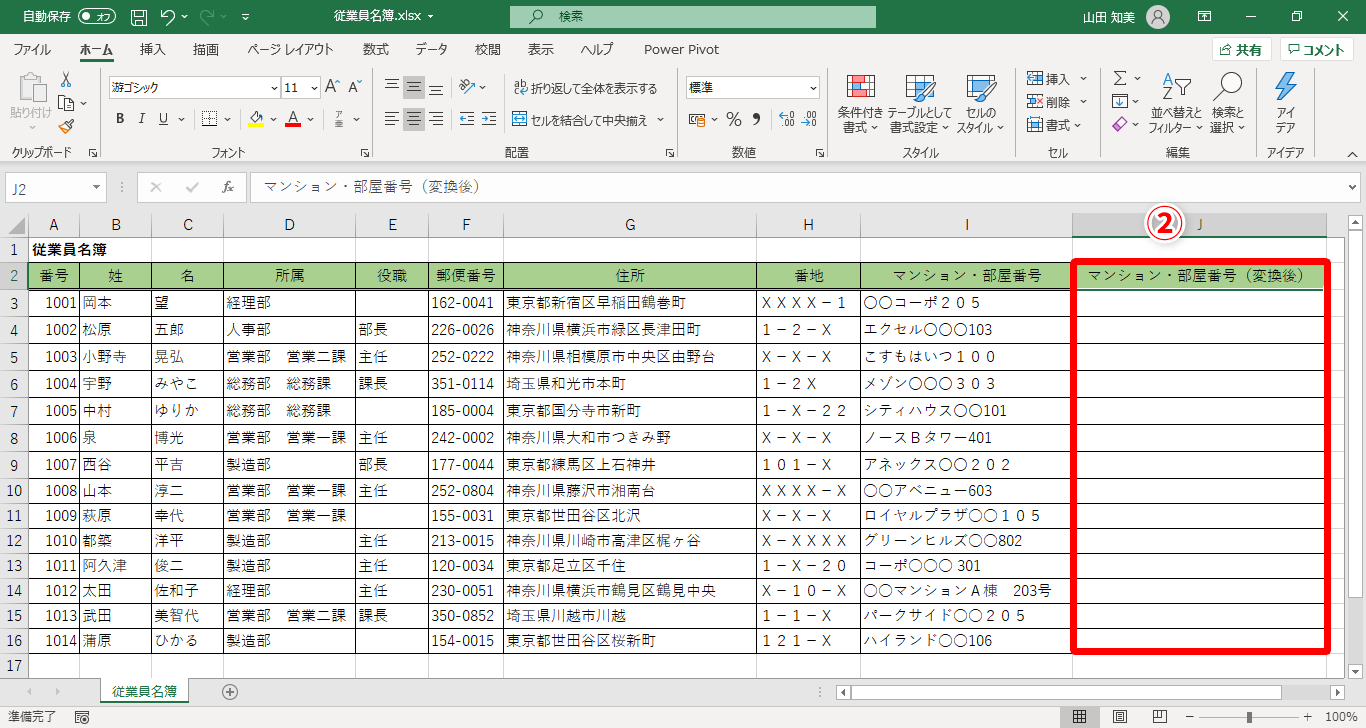Save the workbook with the floppy disk icon

pos(139,17)
